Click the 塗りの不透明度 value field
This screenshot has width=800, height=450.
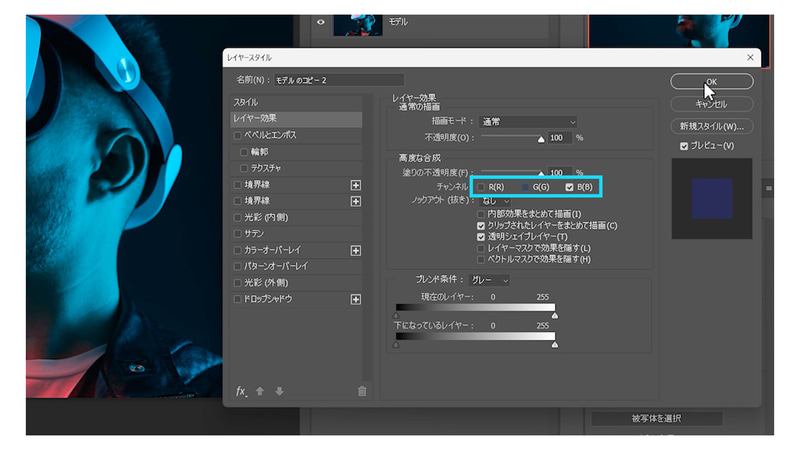coord(560,172)
